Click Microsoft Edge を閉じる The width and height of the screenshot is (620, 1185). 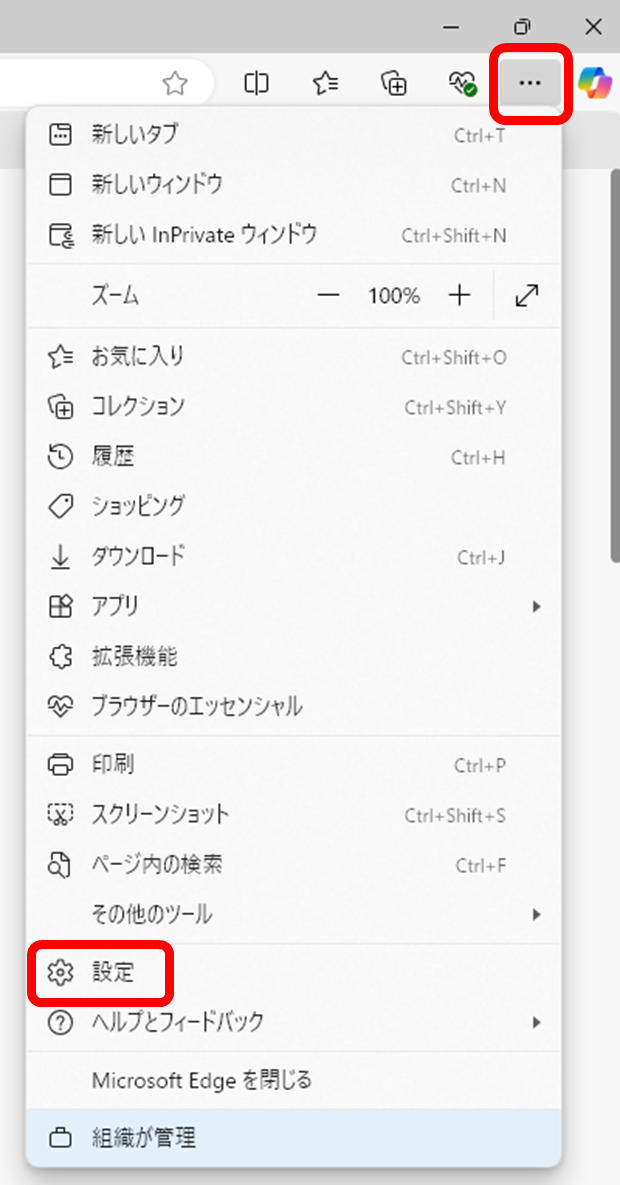293,1080
